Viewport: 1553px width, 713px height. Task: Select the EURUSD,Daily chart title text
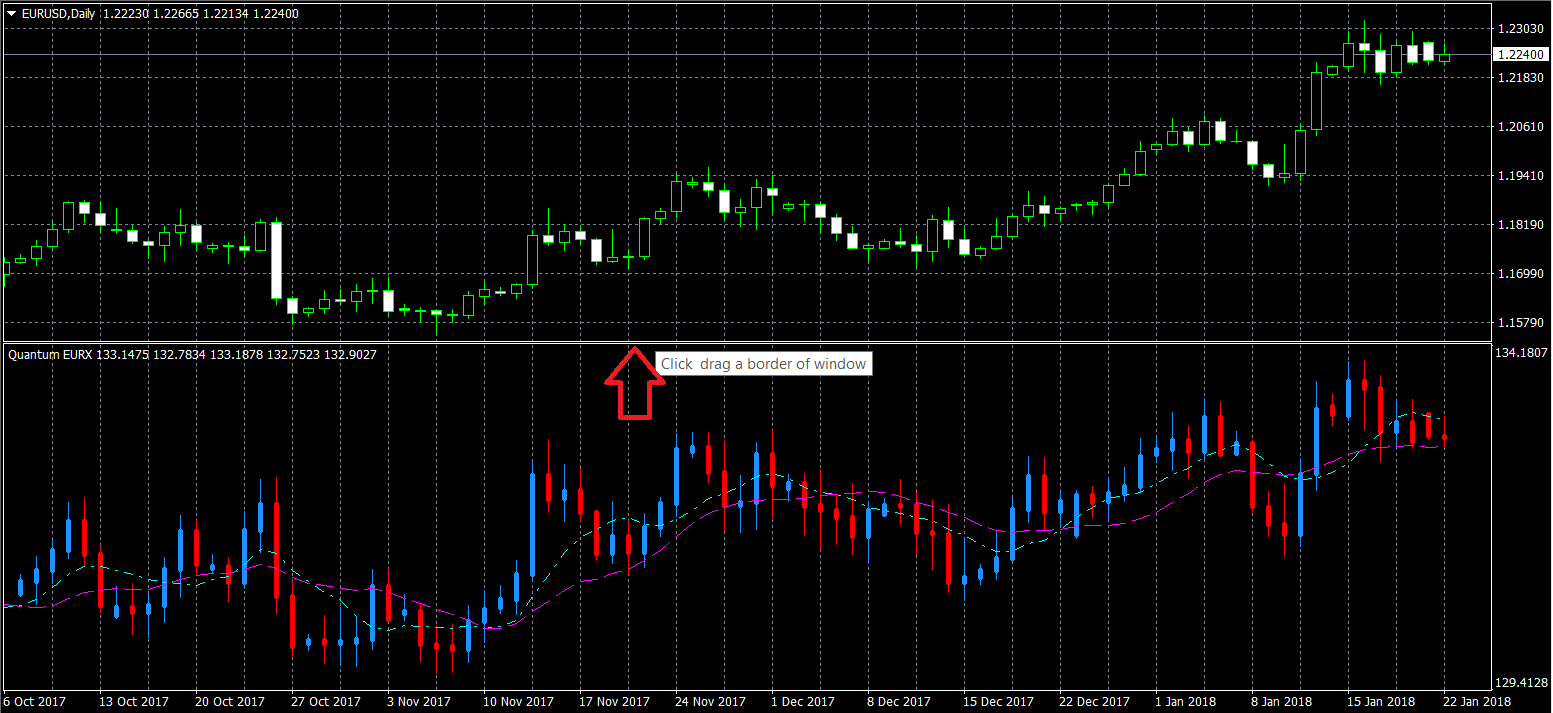coord(59,14)
